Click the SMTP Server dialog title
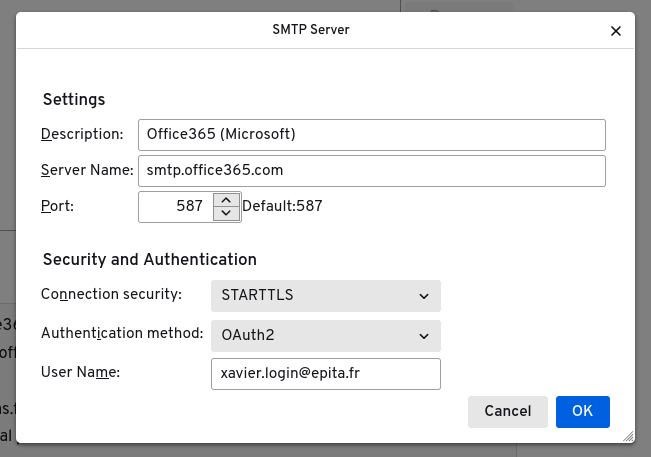Image resolution: width=651 pixels, height=457 pixels. (311, 29)
